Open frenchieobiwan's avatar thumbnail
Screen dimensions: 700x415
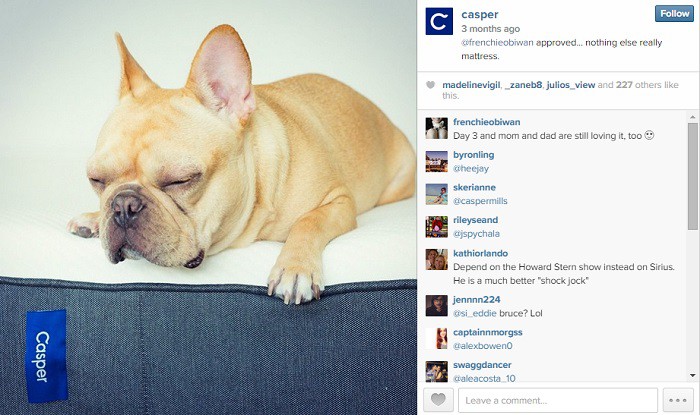[436, 129]
